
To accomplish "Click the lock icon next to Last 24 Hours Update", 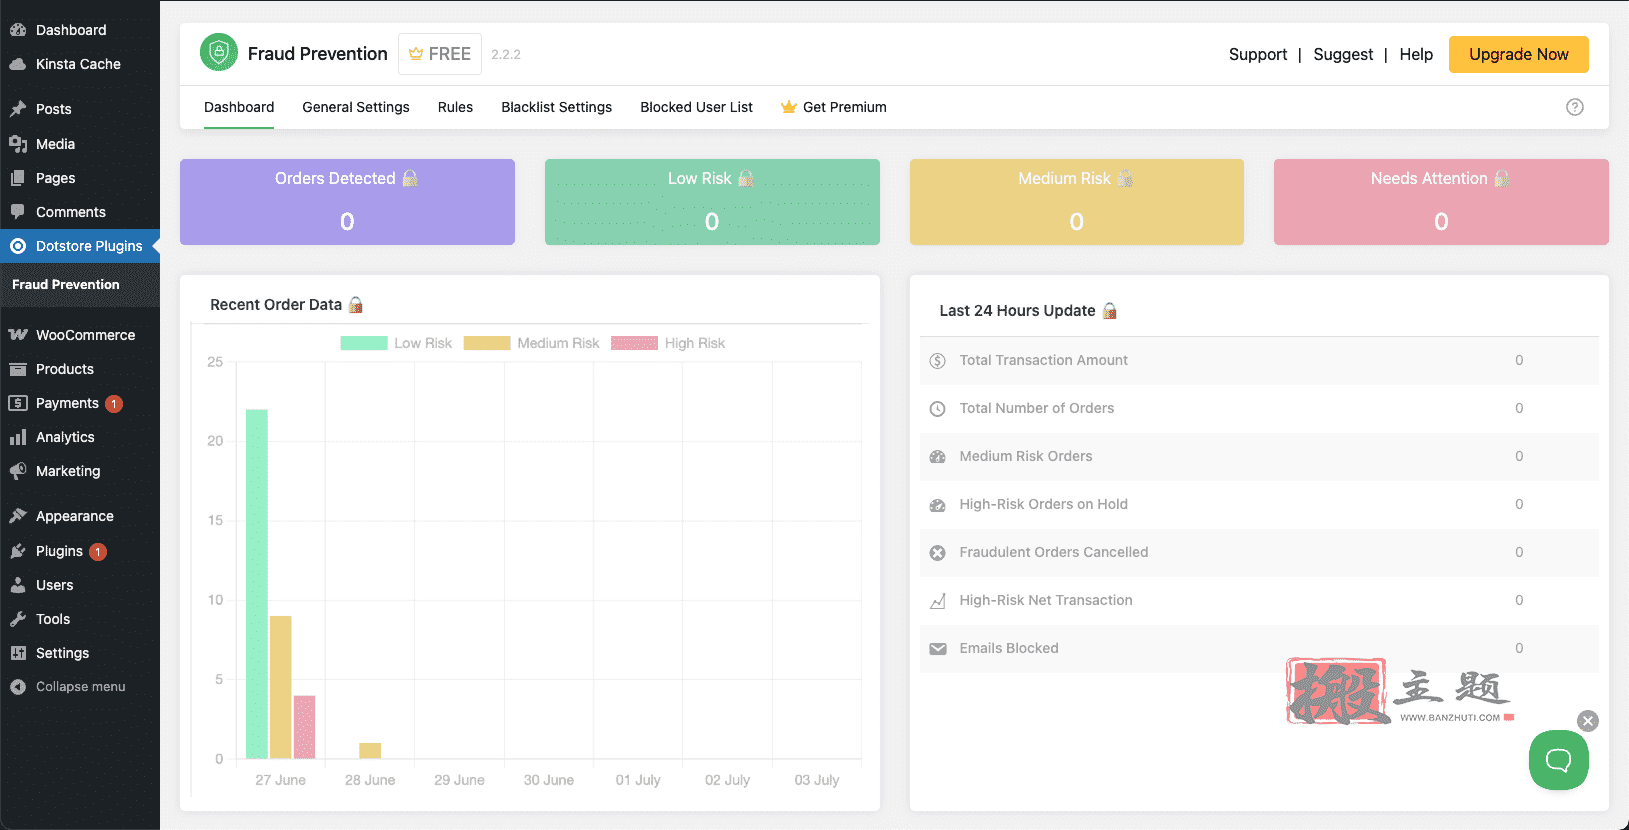I will (x=1109, y=311).
